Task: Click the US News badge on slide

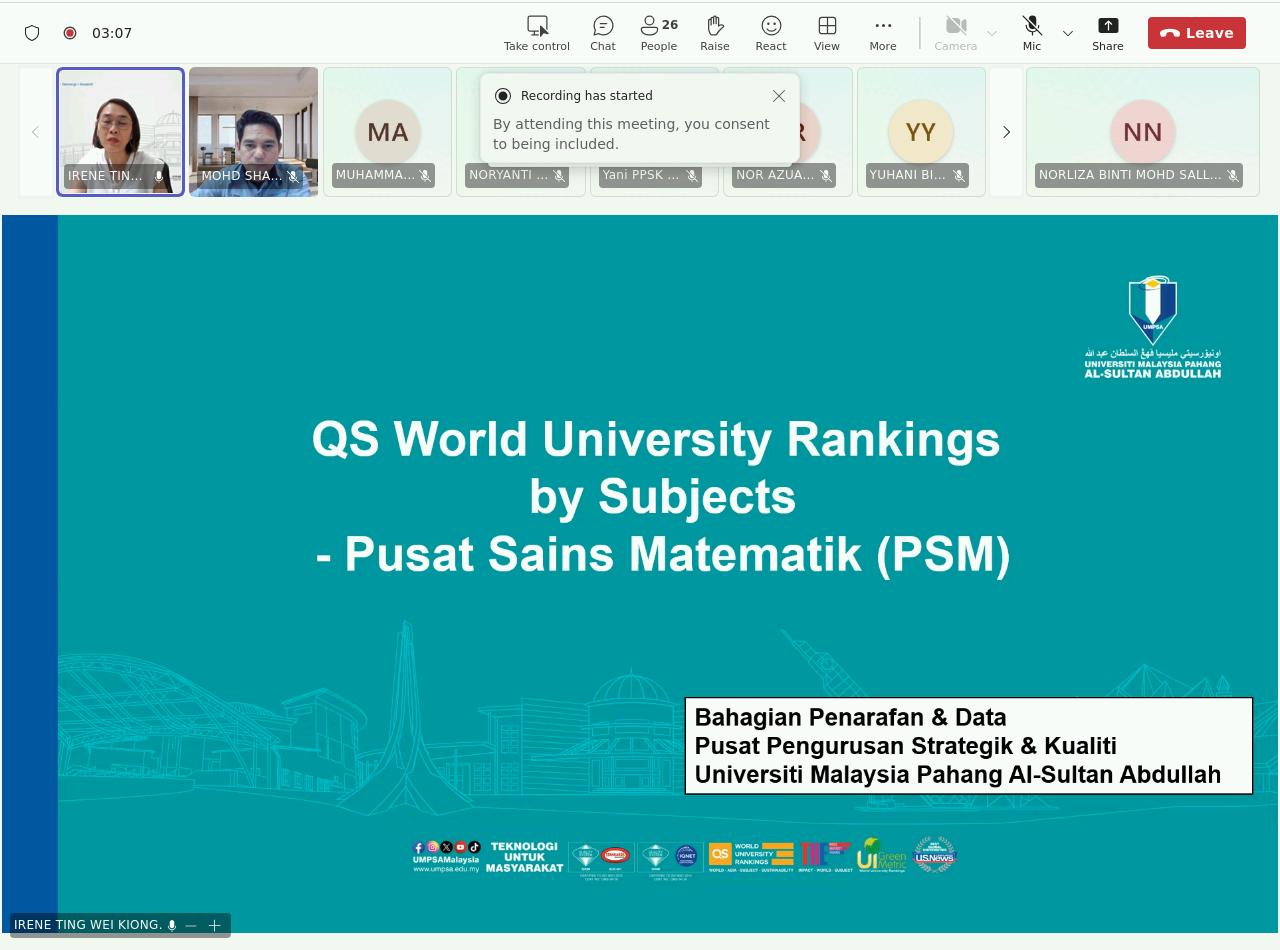Action: (x=934, y=856)
